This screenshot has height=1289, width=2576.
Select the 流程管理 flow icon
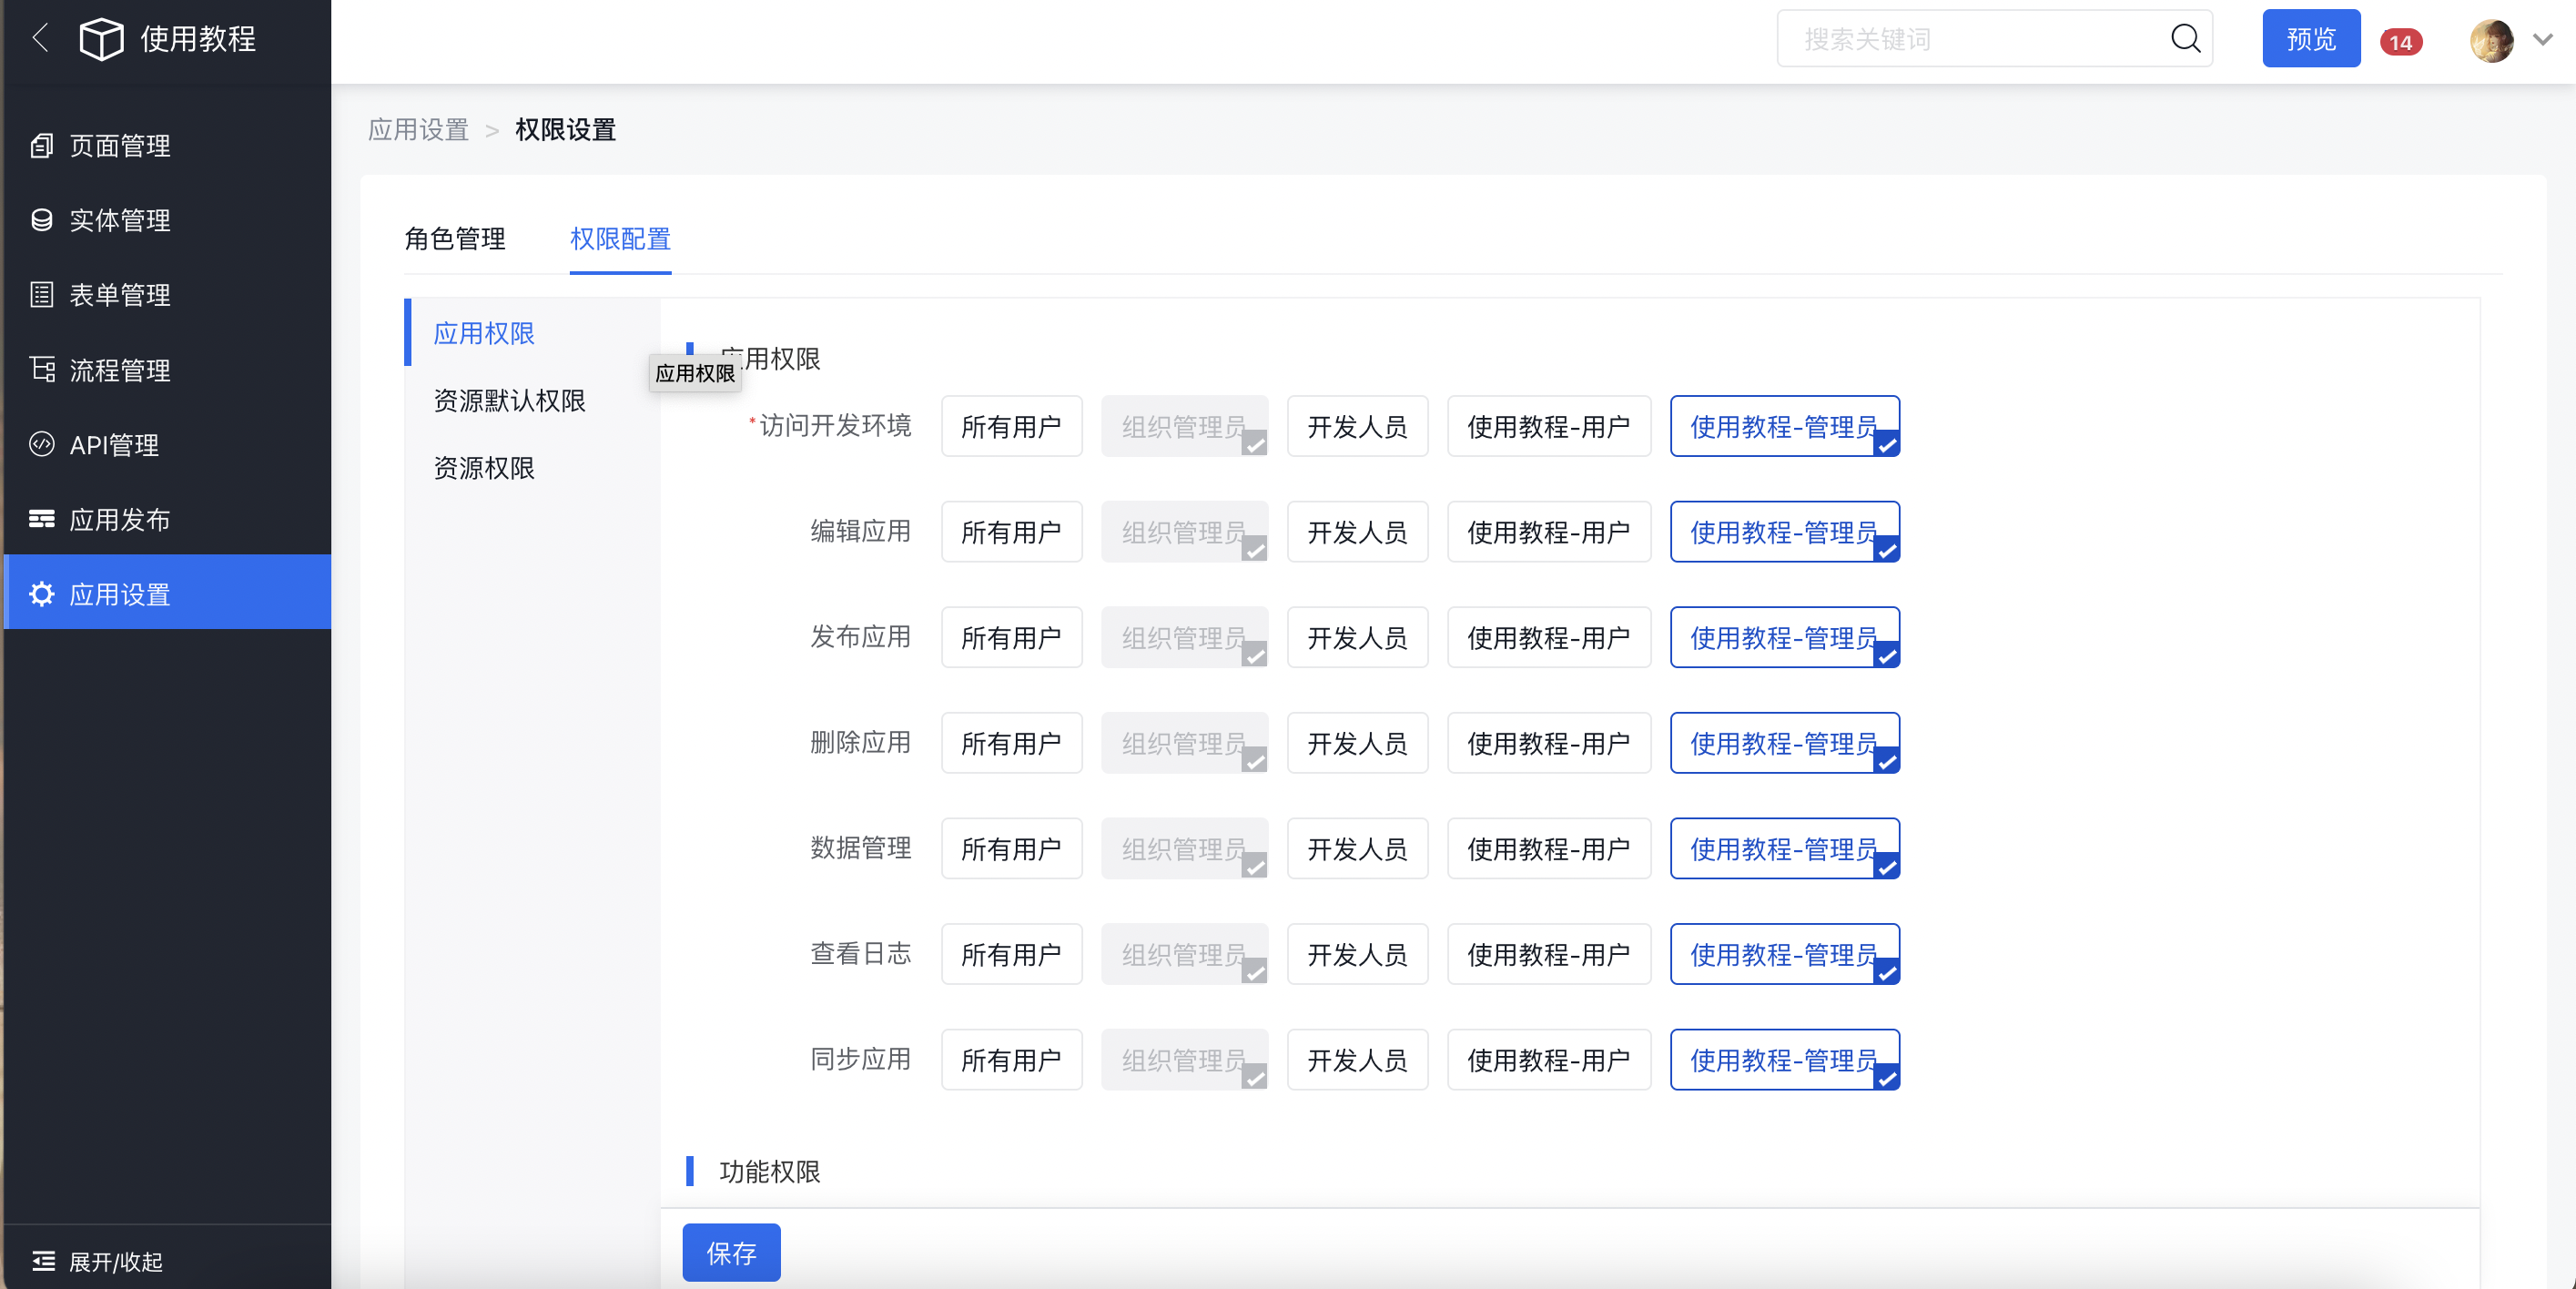pos(42,370)
